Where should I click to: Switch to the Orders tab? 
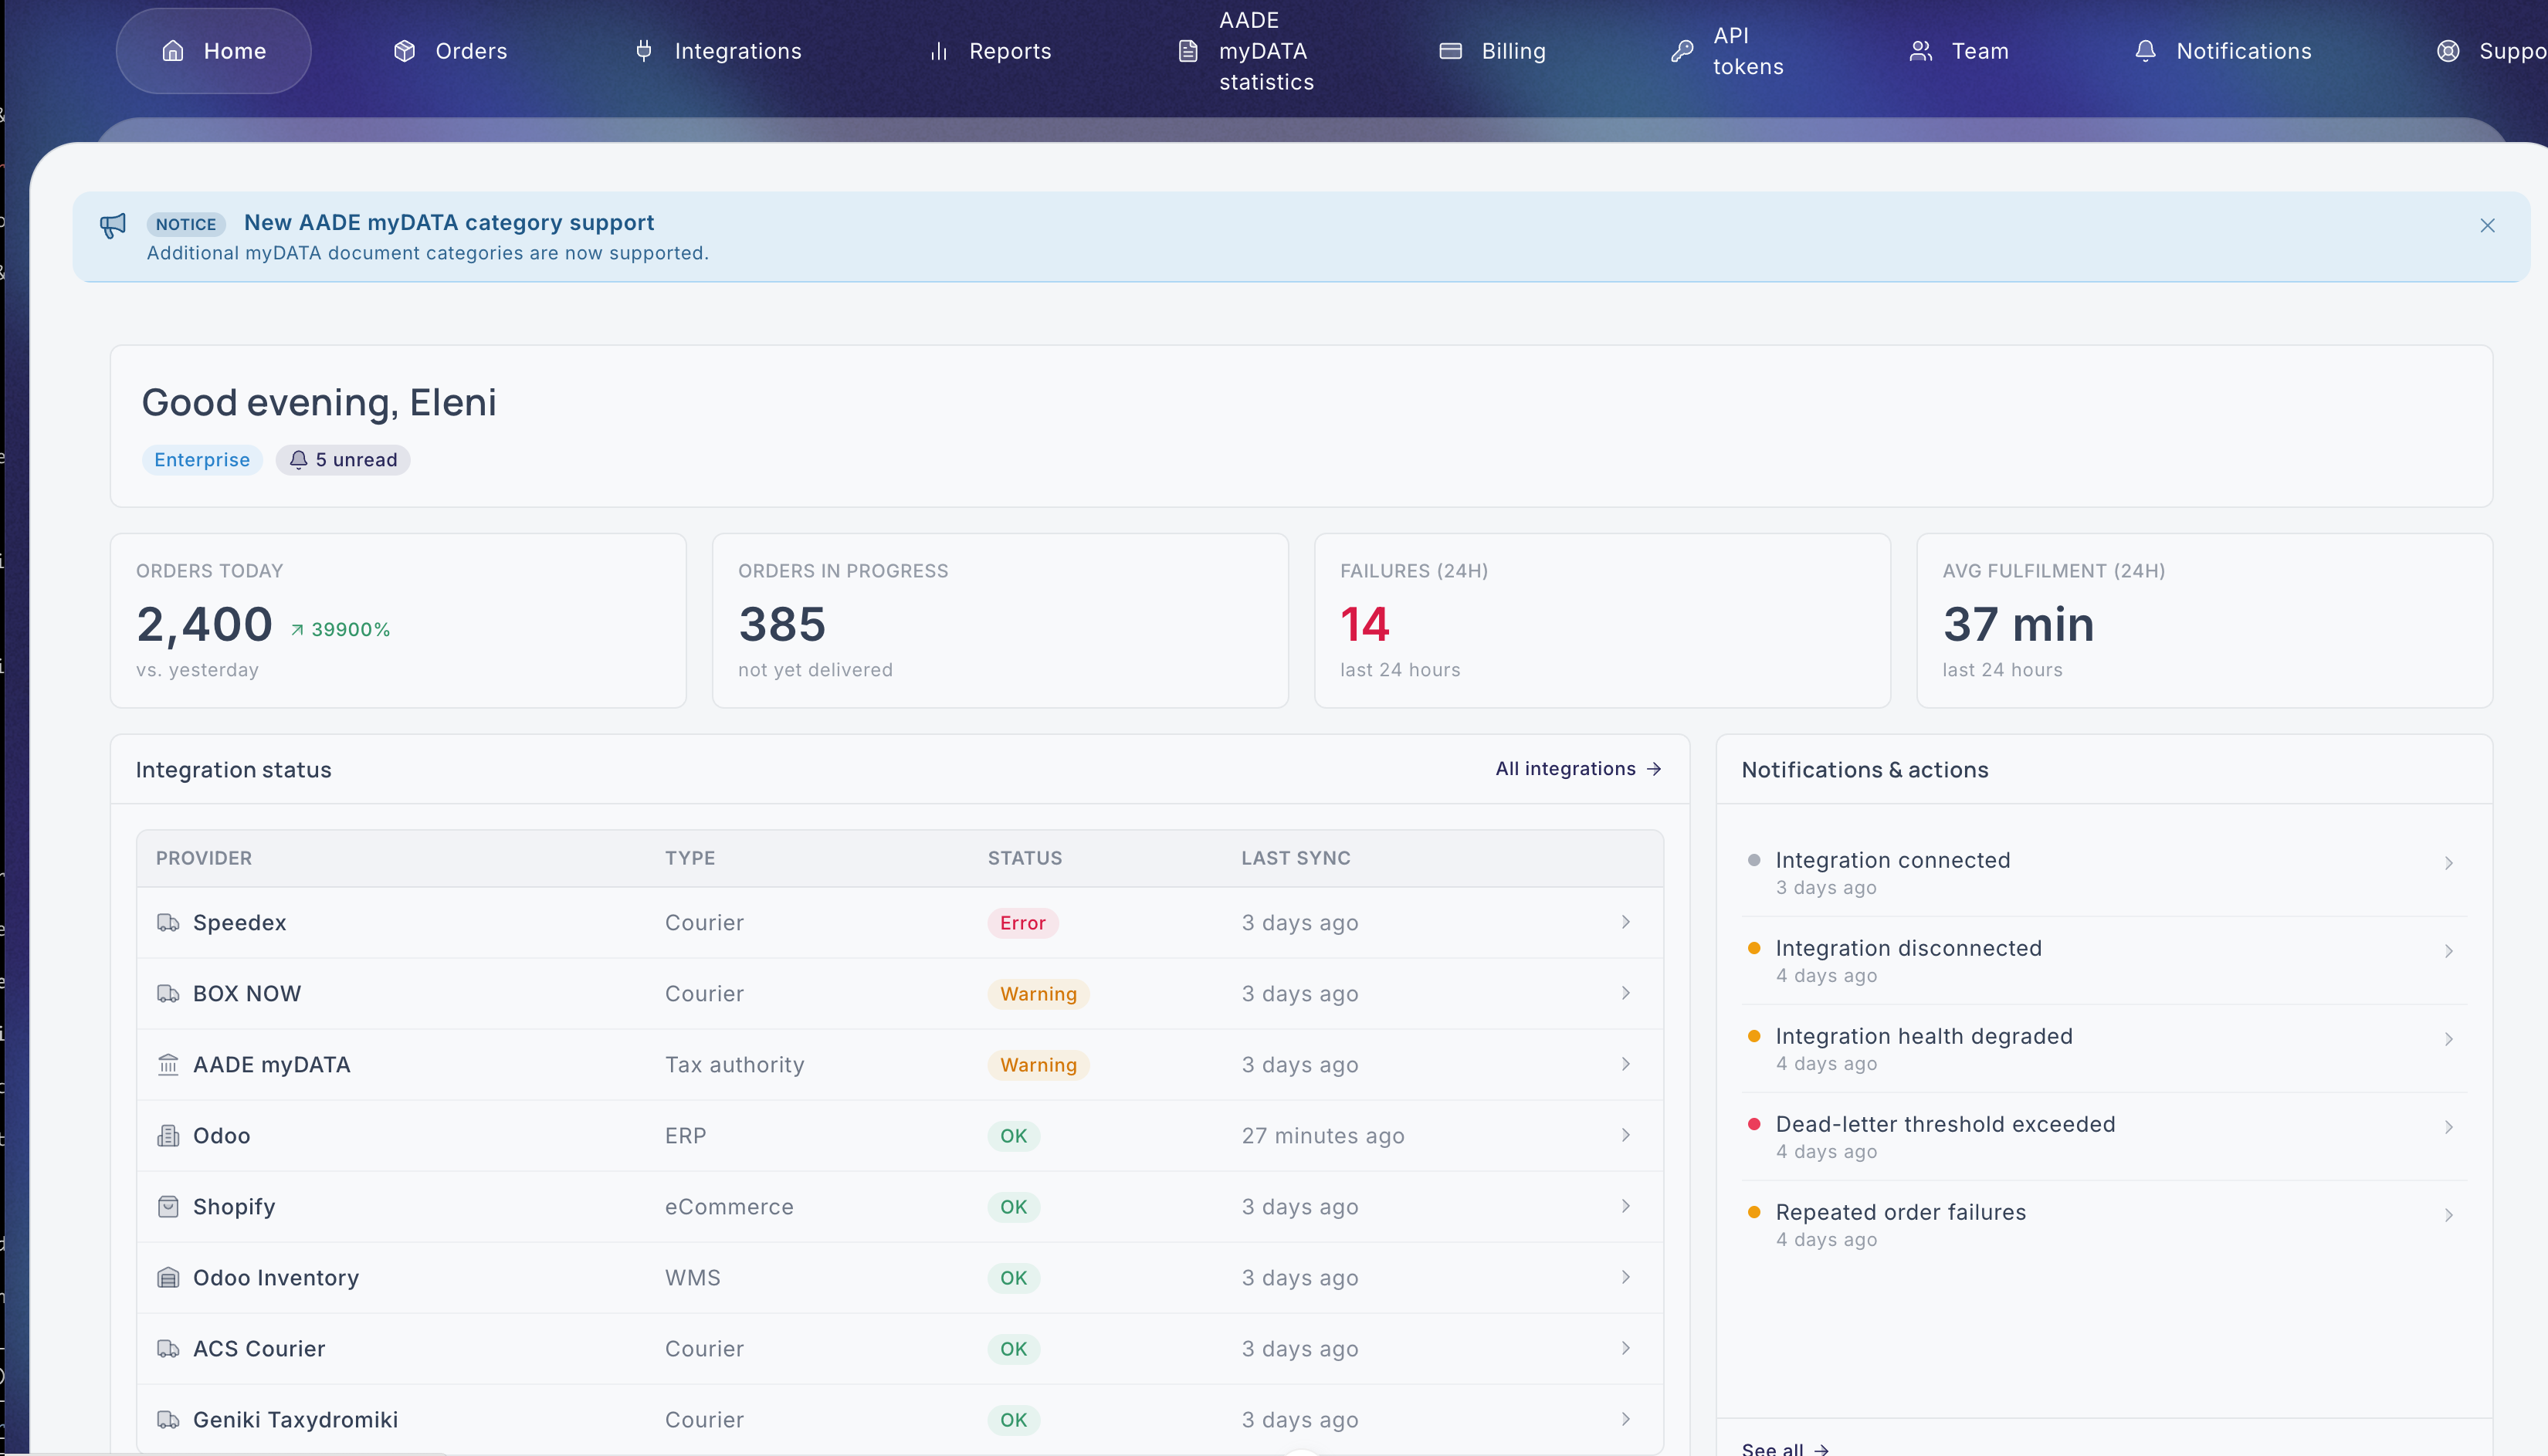point(450,51)
